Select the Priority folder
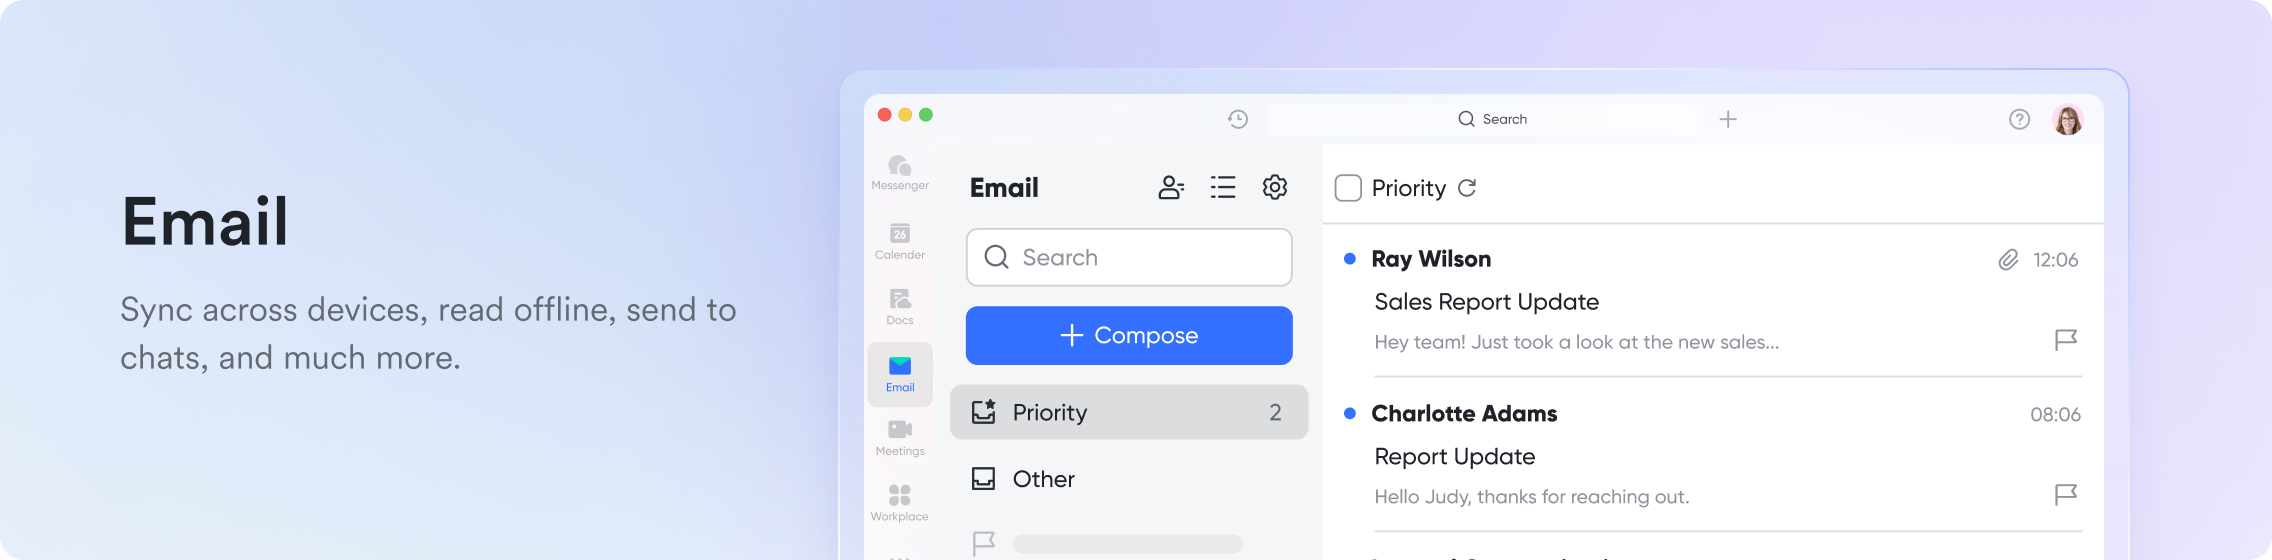 point(1129,412)
